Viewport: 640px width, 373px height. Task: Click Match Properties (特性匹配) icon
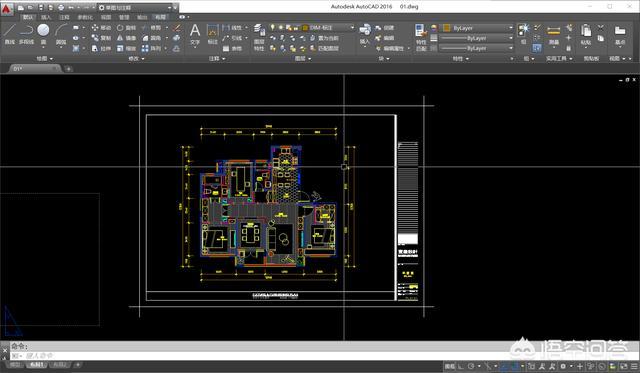421,37
